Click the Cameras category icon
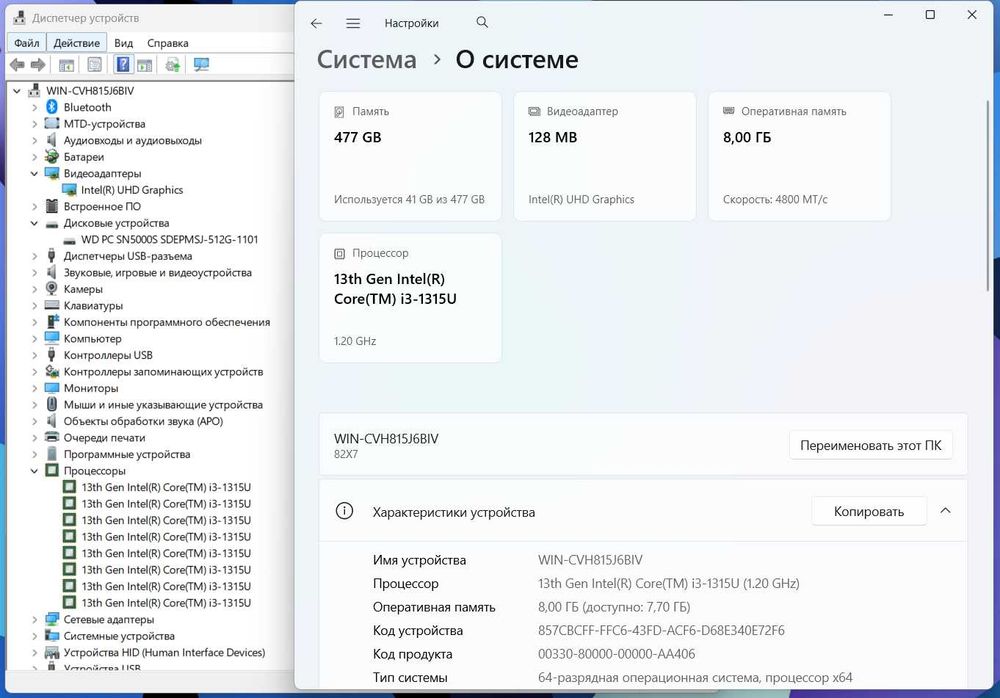Screen dimensions: 1000x698 click(x=52, y=289)
